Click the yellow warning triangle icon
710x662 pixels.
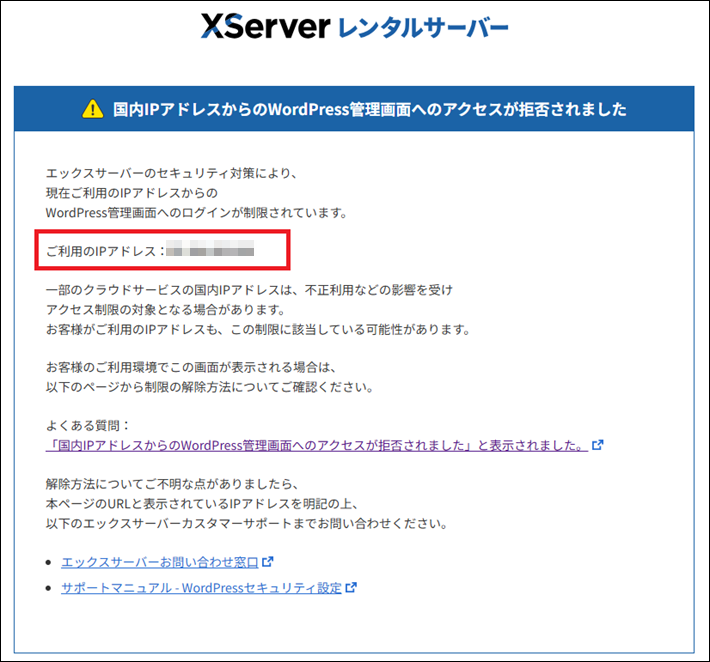pos(93,109)
